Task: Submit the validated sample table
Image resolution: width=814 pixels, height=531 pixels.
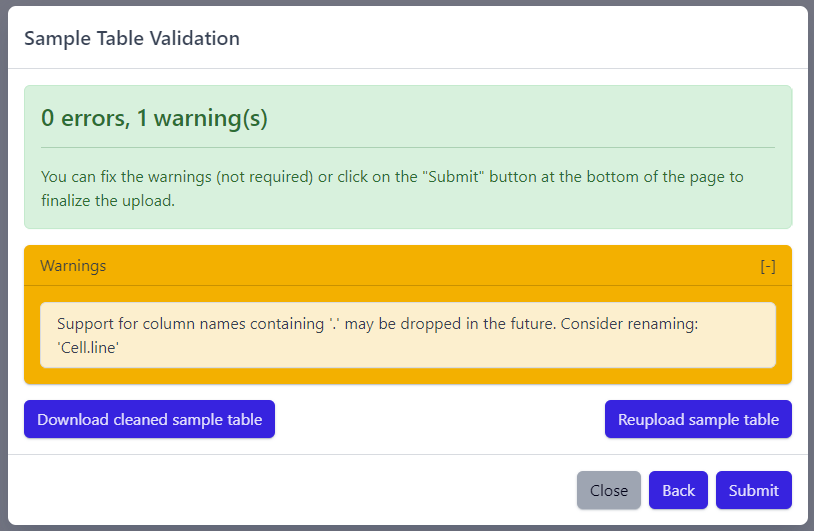Action: point(753,490)
